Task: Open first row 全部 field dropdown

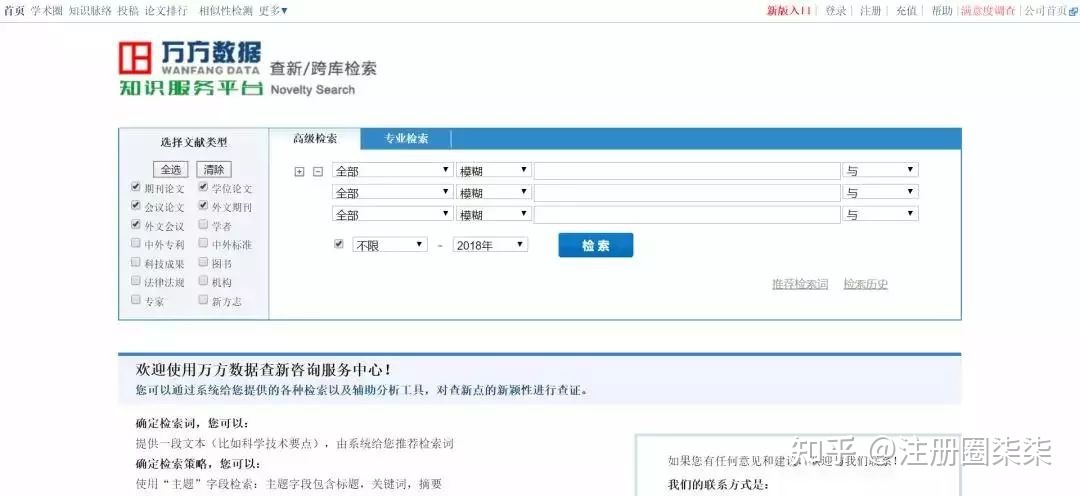Action: click(x=393, y=171)
